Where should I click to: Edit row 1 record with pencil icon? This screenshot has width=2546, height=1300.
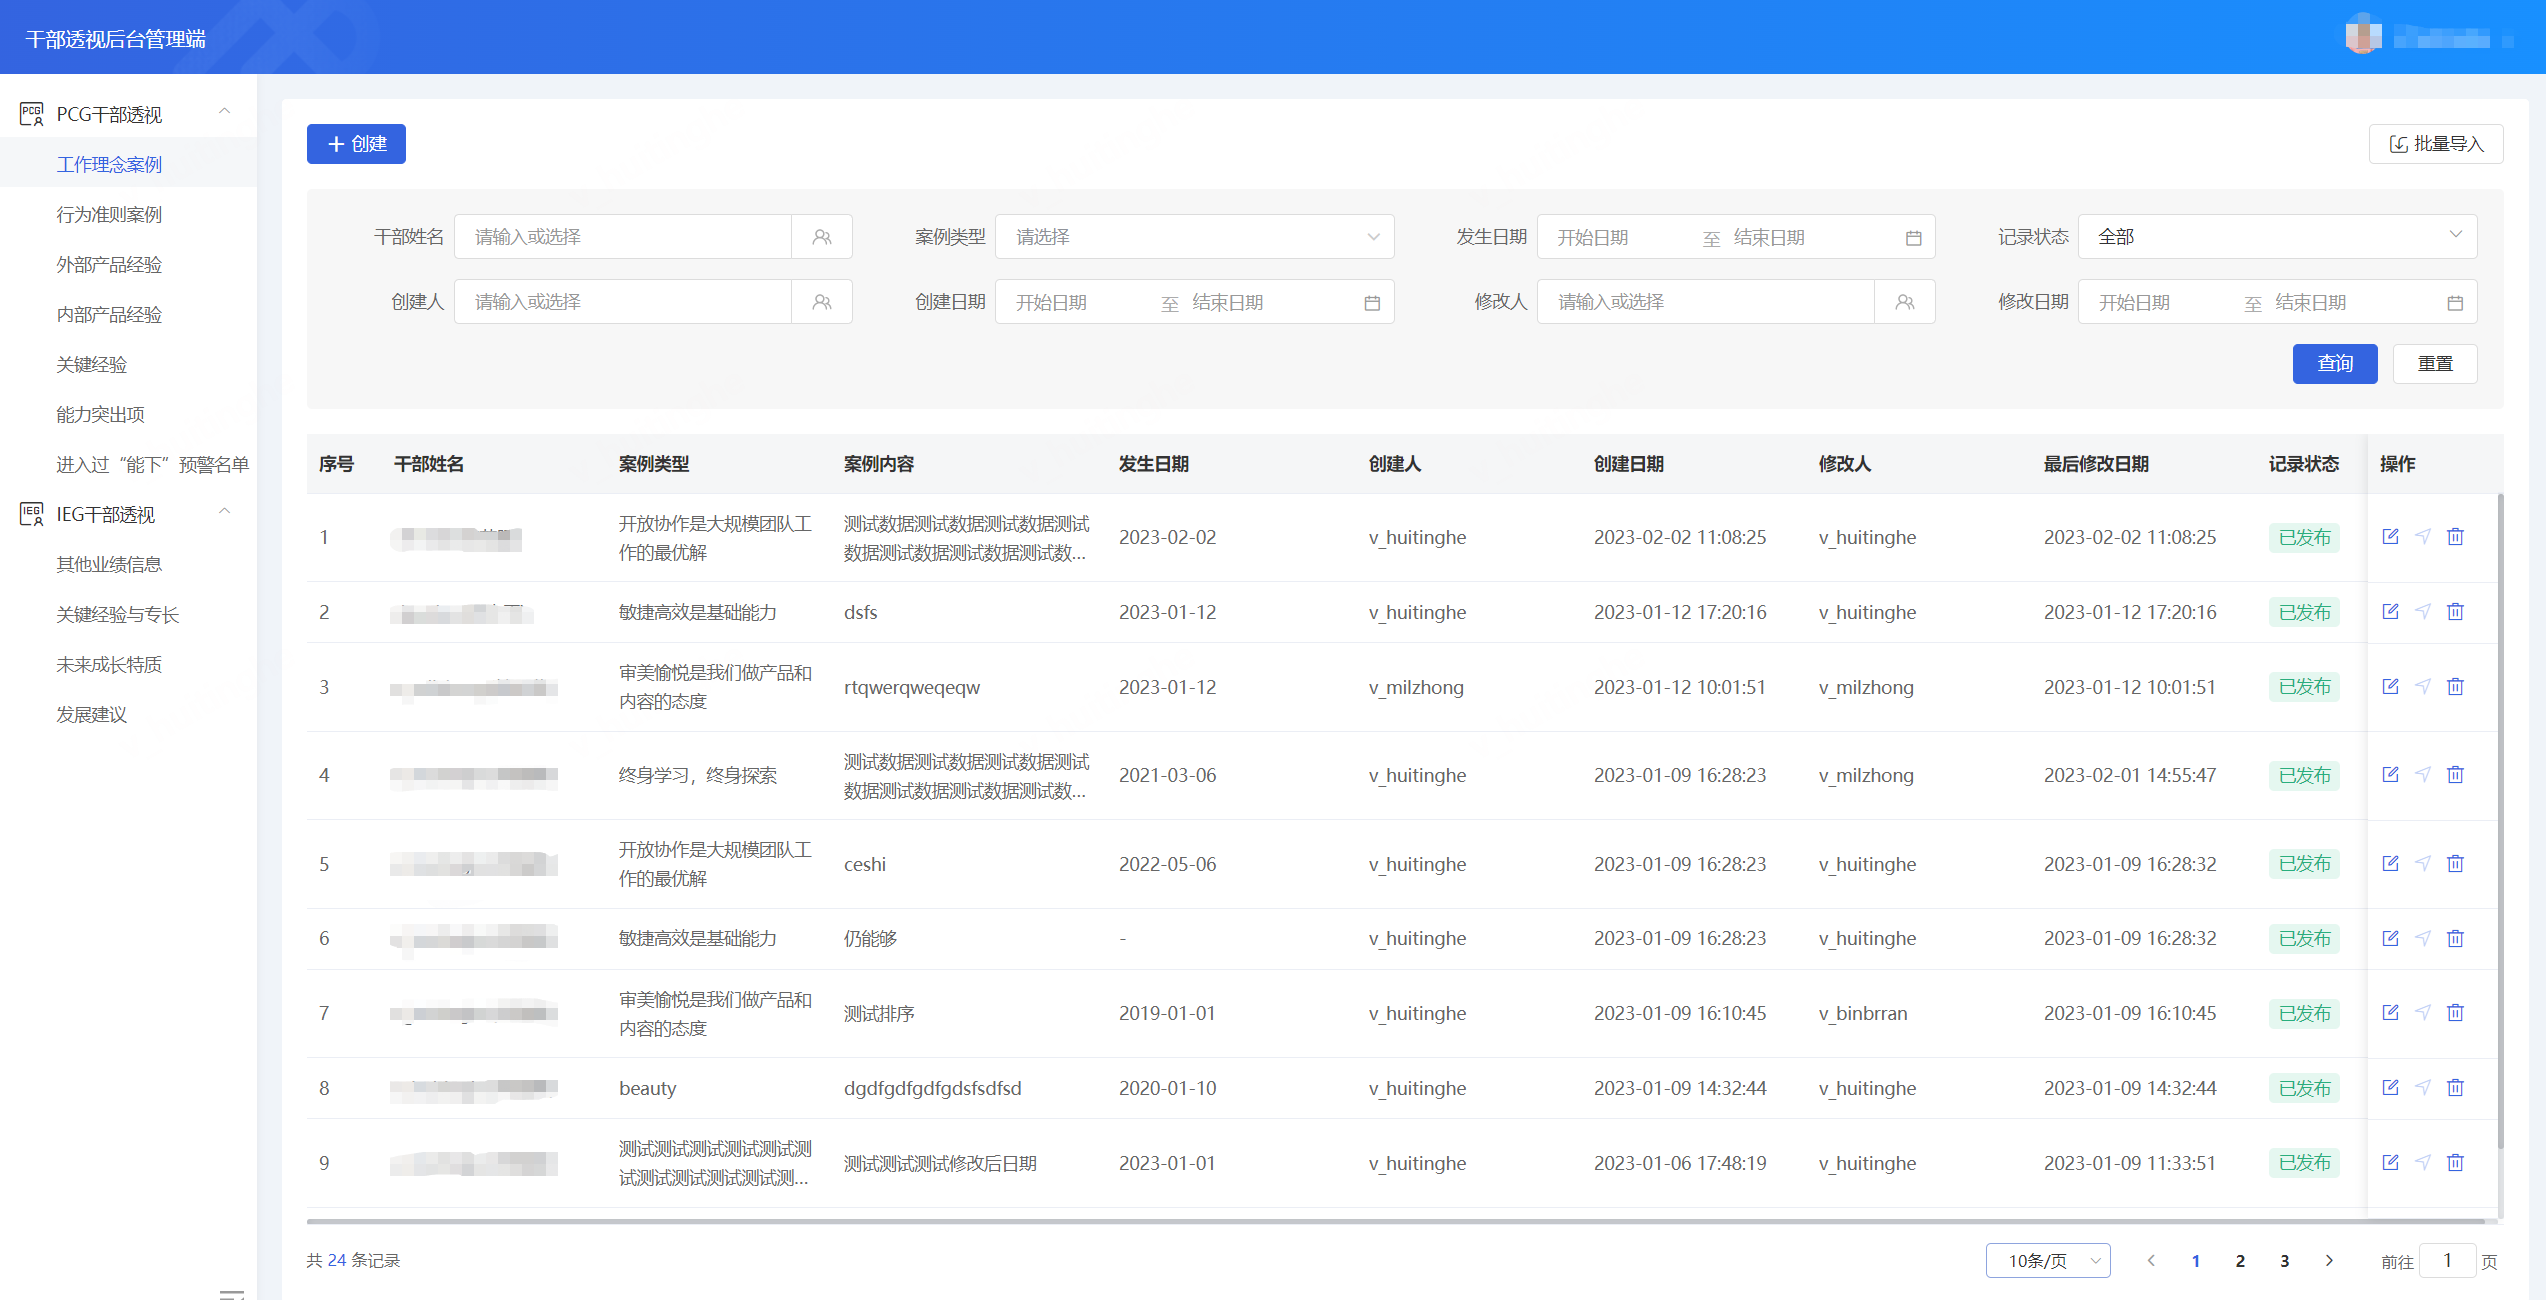[x=2390, y=537]
